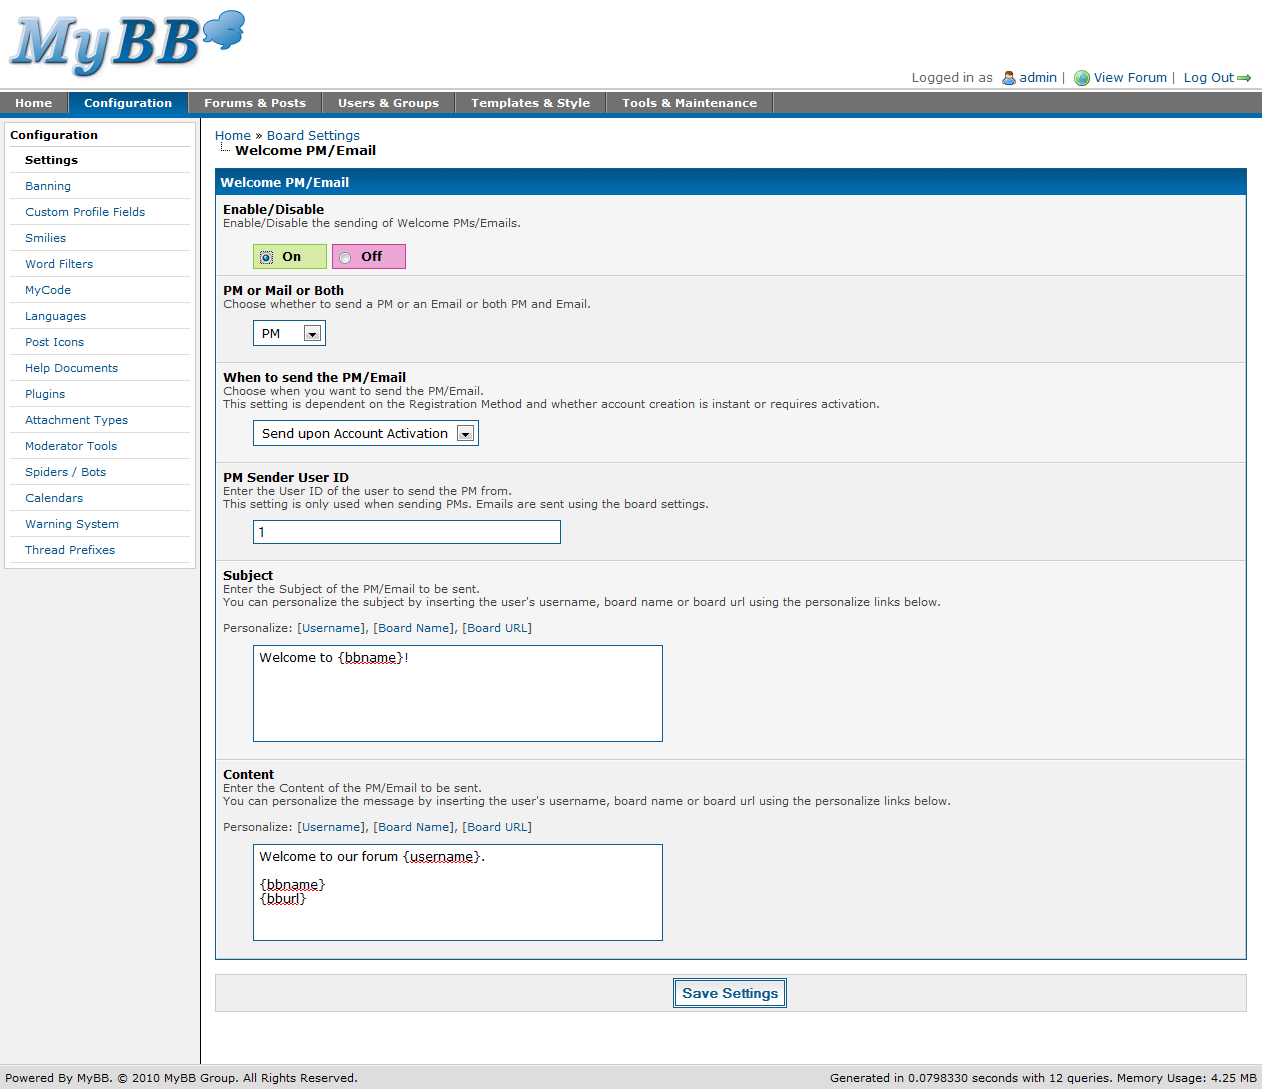
Task: Click the 'Enable/Disable' setting heading
Action: pos(274,210)
